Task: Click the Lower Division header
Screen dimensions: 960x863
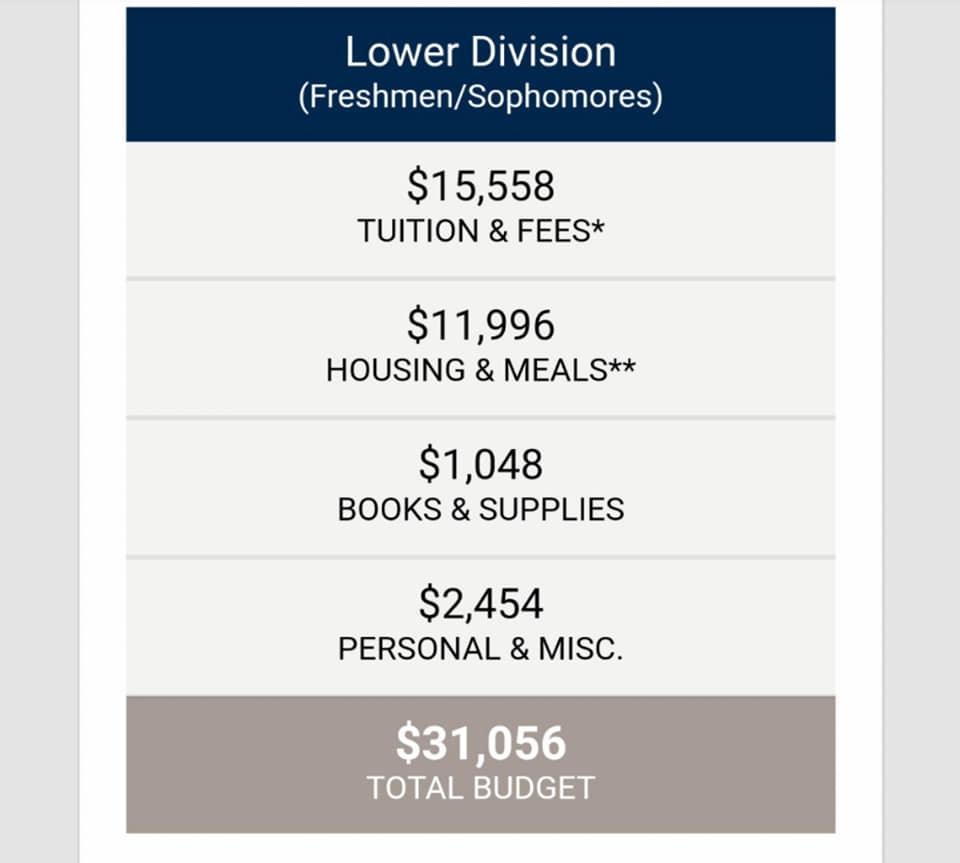Action: pos(481,52)
